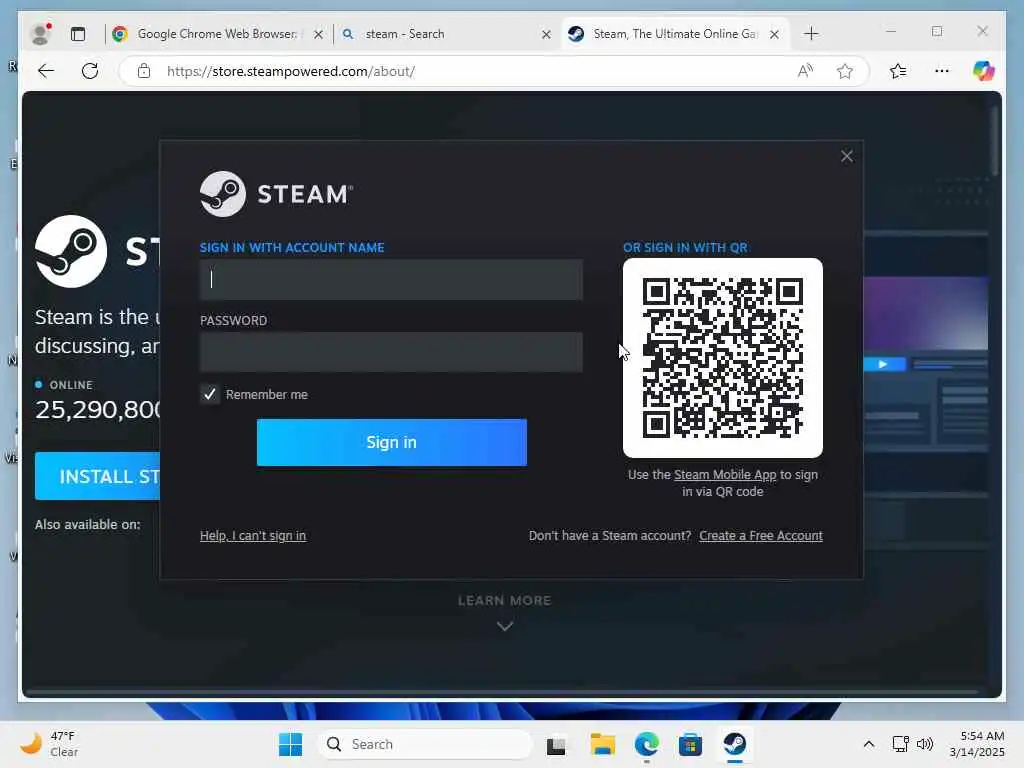The height and width of the screenshot is (768, 1024).
Task: Focus the account name input field
Action: coord(391,280)
